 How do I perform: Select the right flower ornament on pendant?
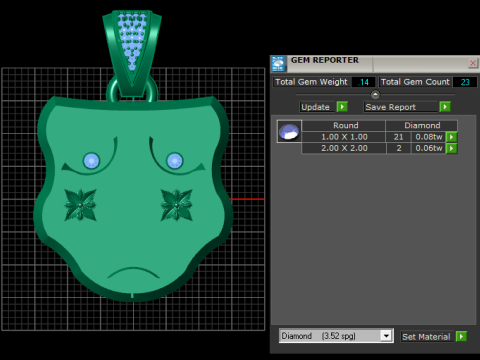tap(177, 205)
